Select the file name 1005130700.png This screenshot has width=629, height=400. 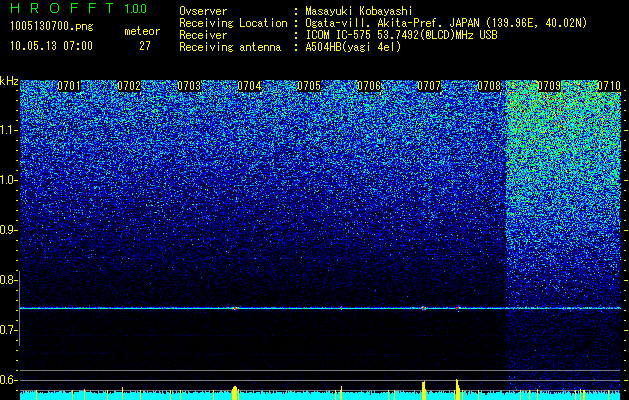click(51, 27)
